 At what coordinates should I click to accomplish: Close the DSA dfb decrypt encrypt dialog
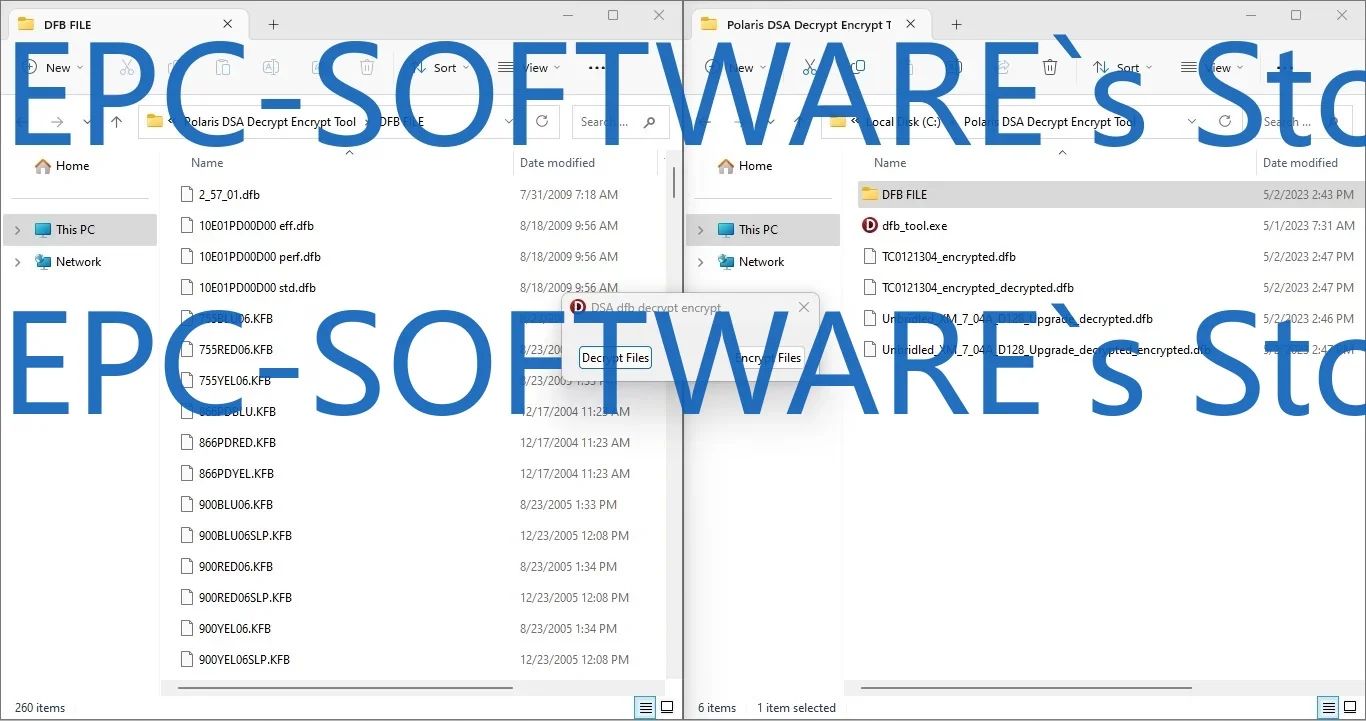[x=804, y=308]
